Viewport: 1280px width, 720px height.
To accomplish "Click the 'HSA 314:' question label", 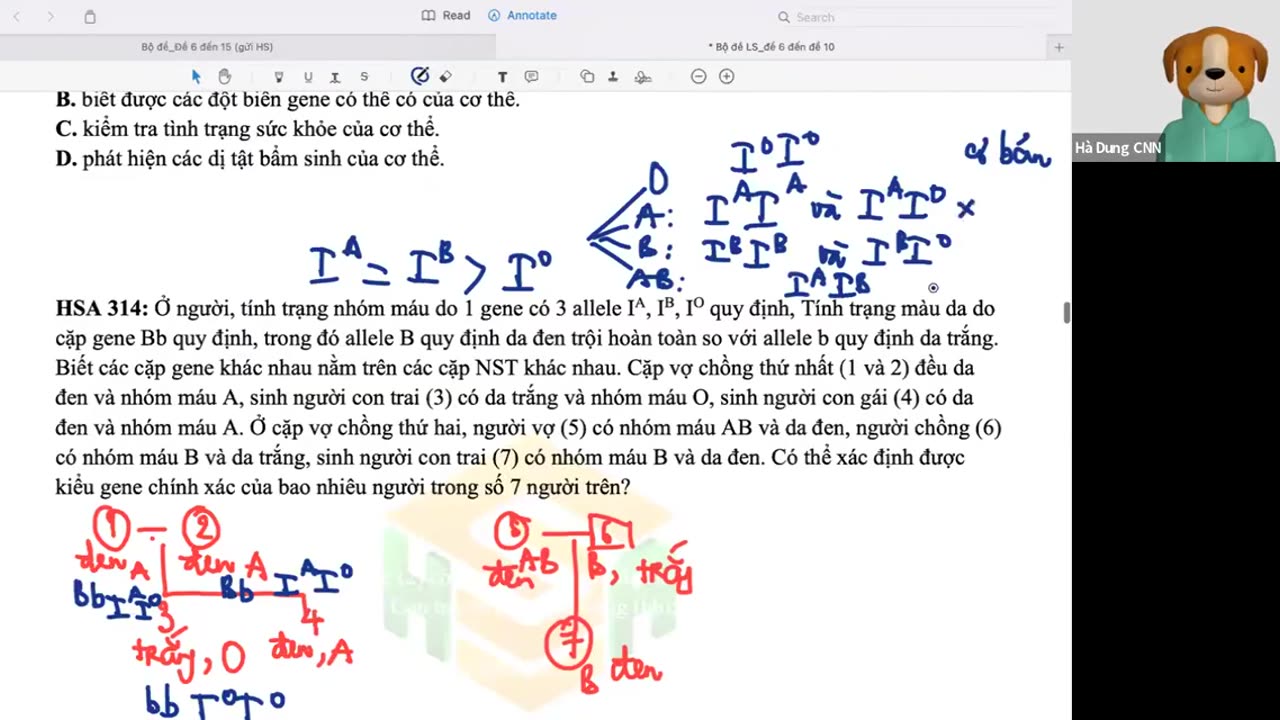I will coord(102,309).
